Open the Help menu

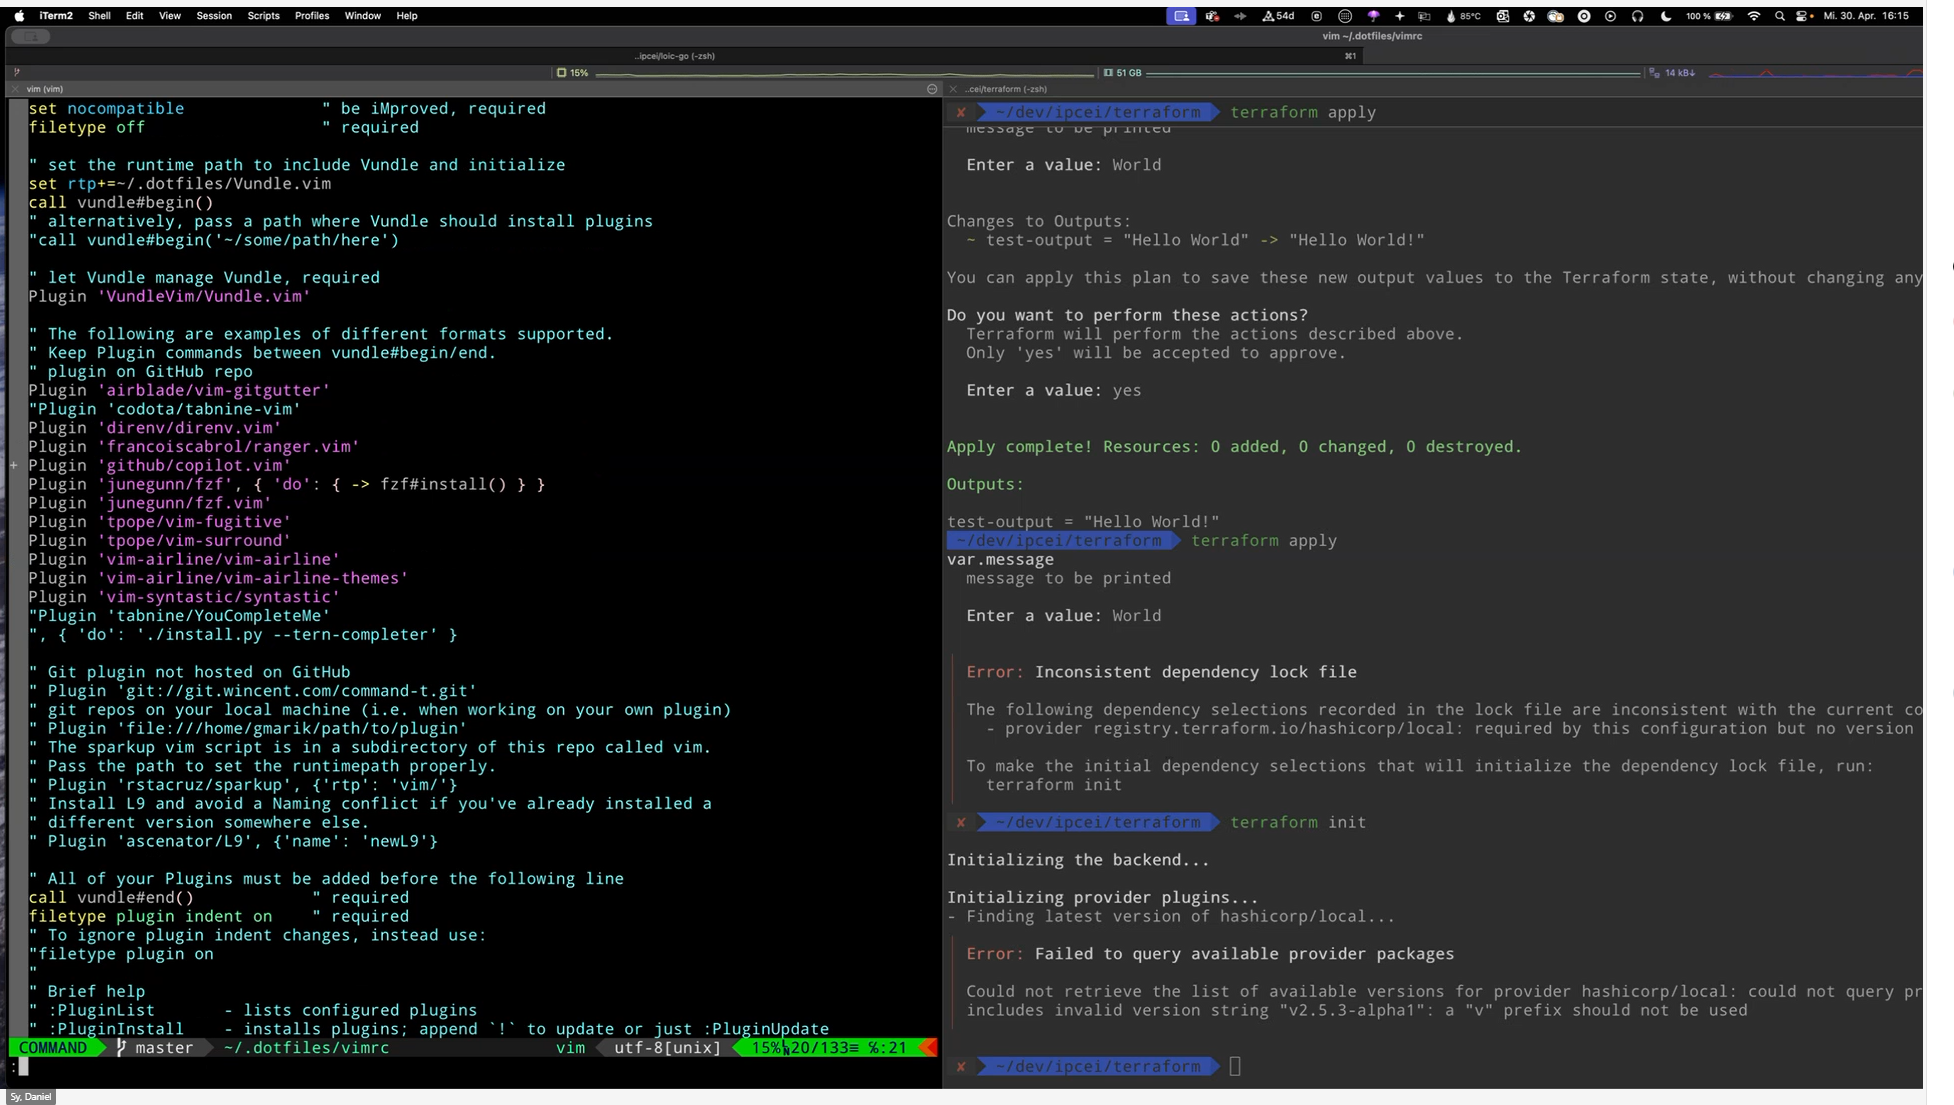[x=406, y=16]
